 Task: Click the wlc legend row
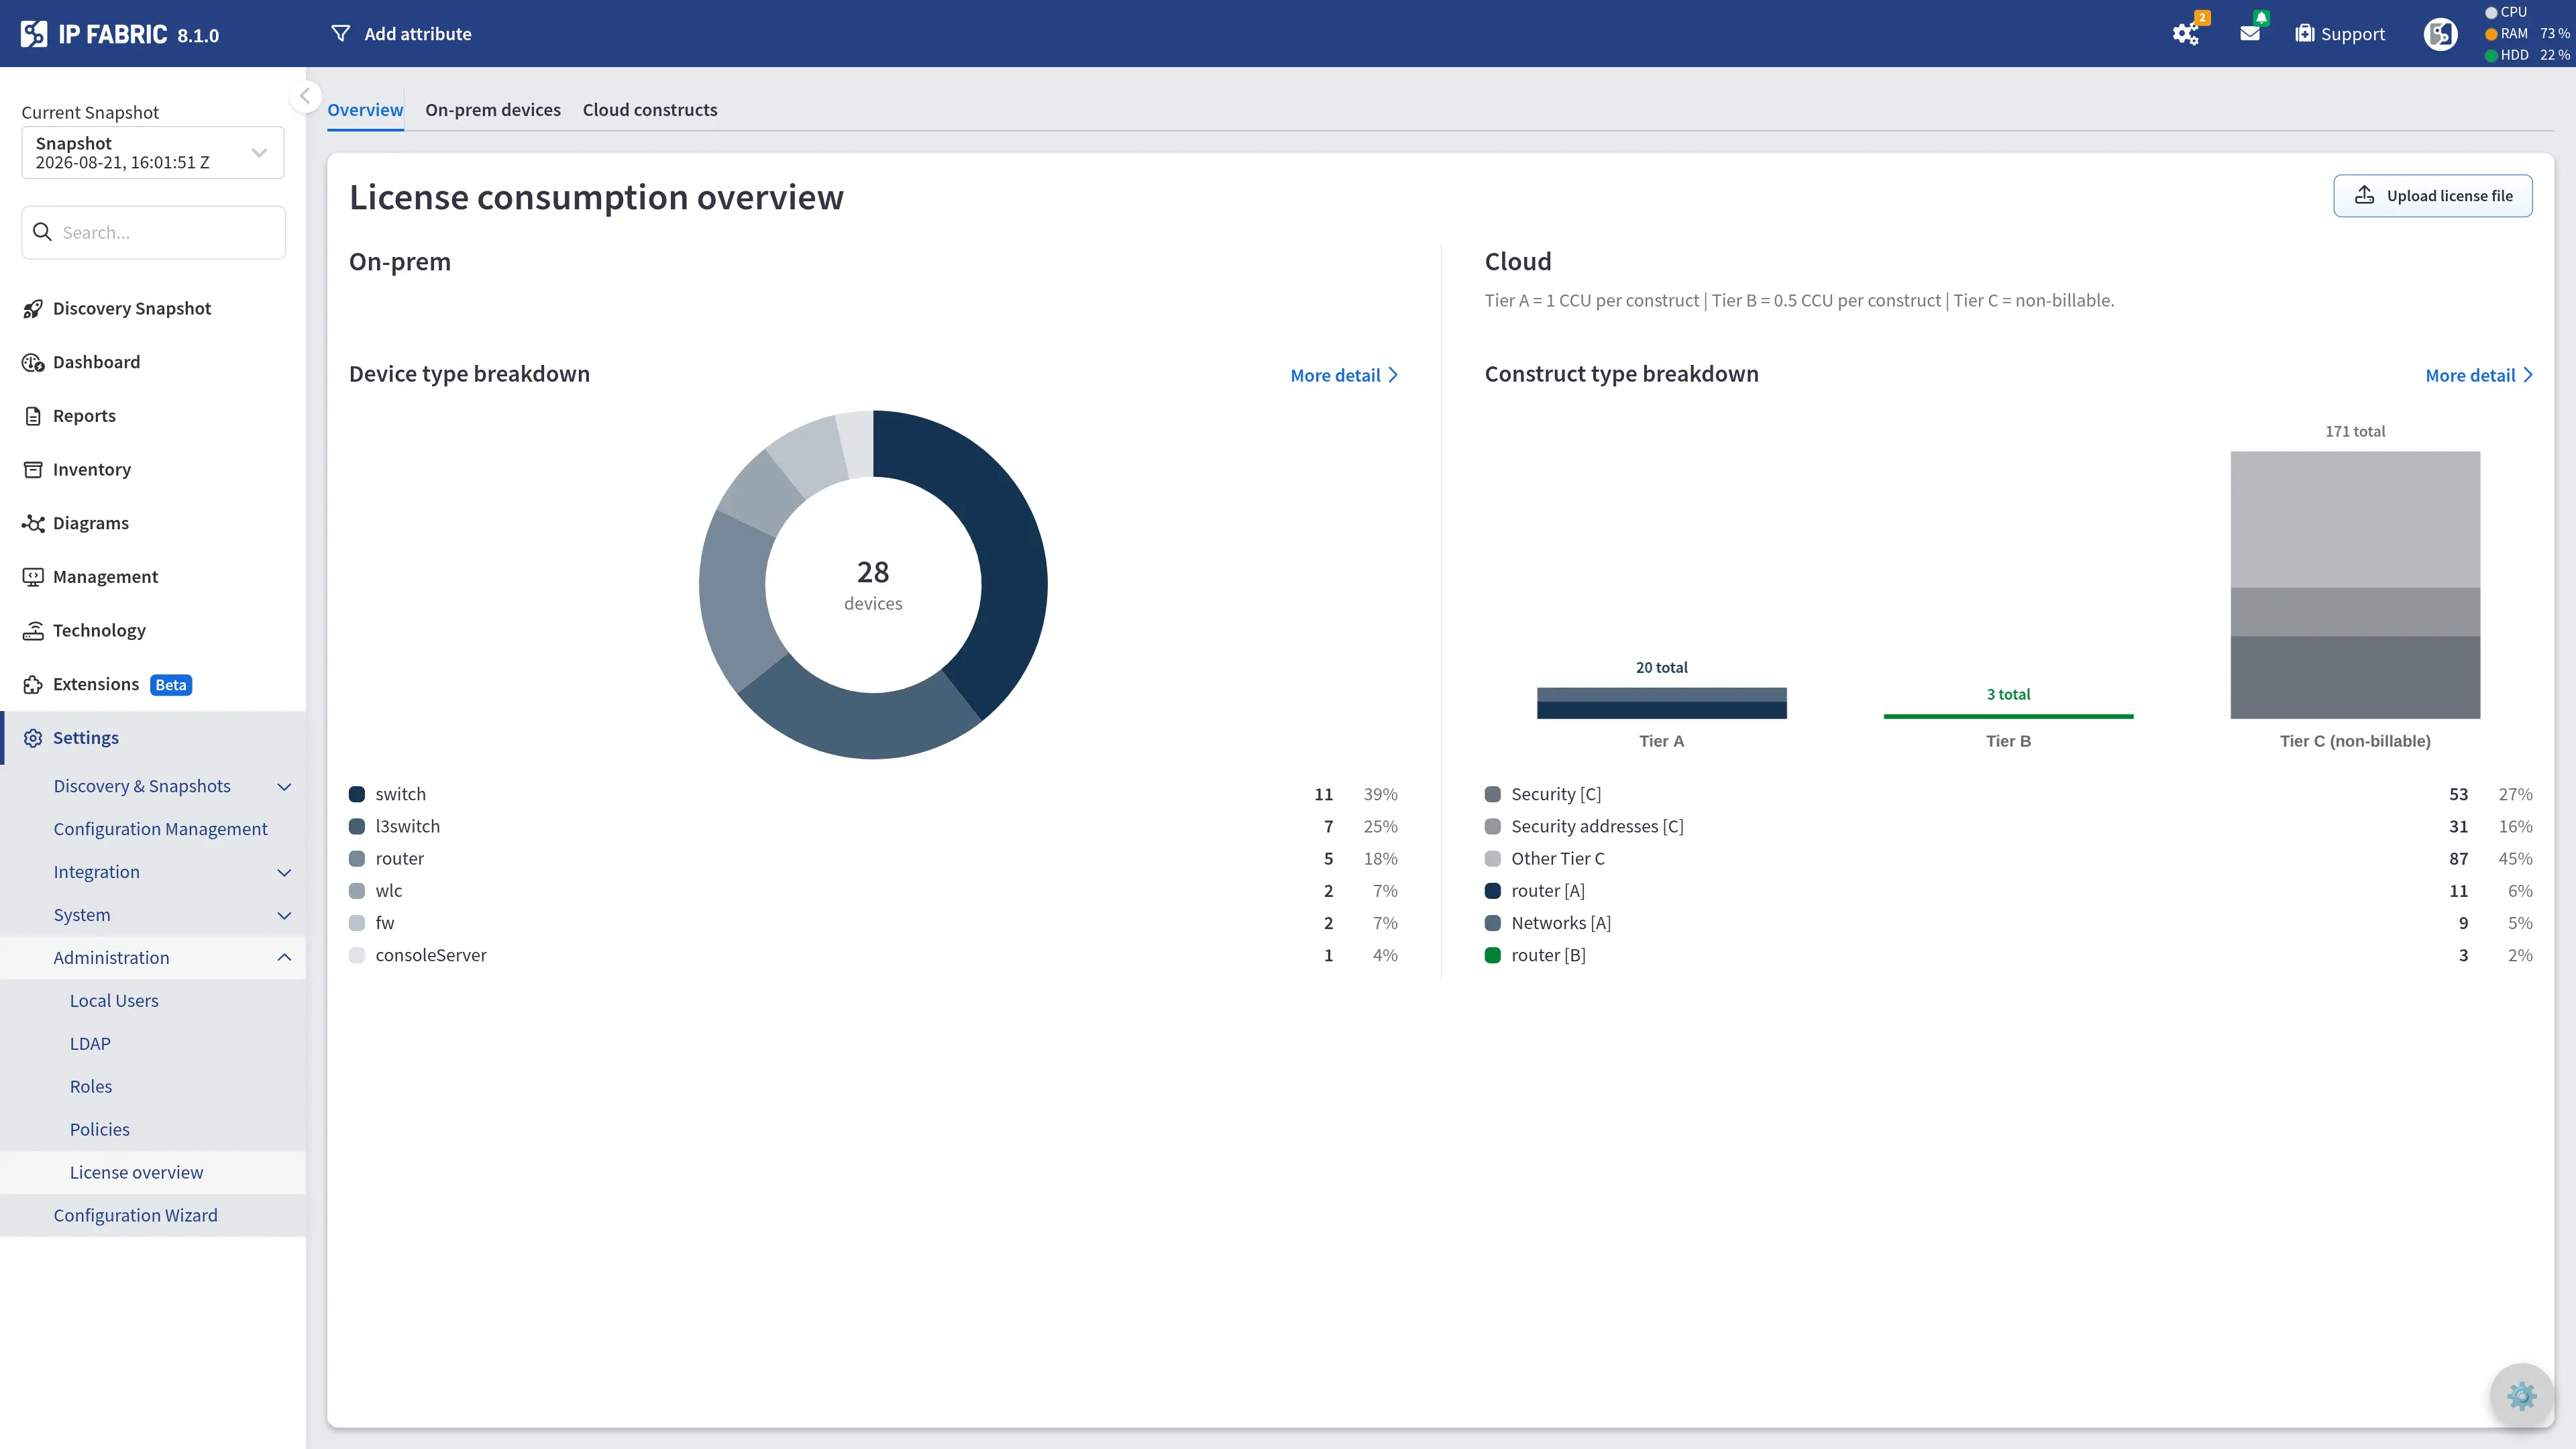(x=873, y=891)
